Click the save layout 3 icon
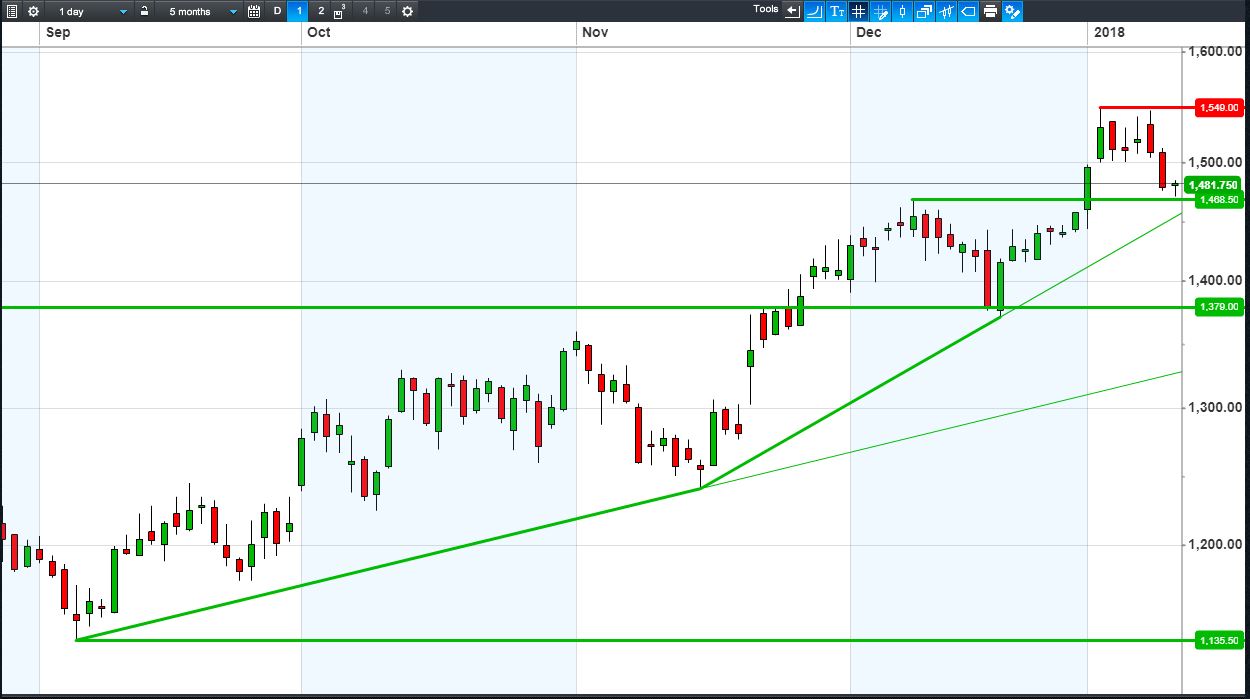 (x=341, y=11)
